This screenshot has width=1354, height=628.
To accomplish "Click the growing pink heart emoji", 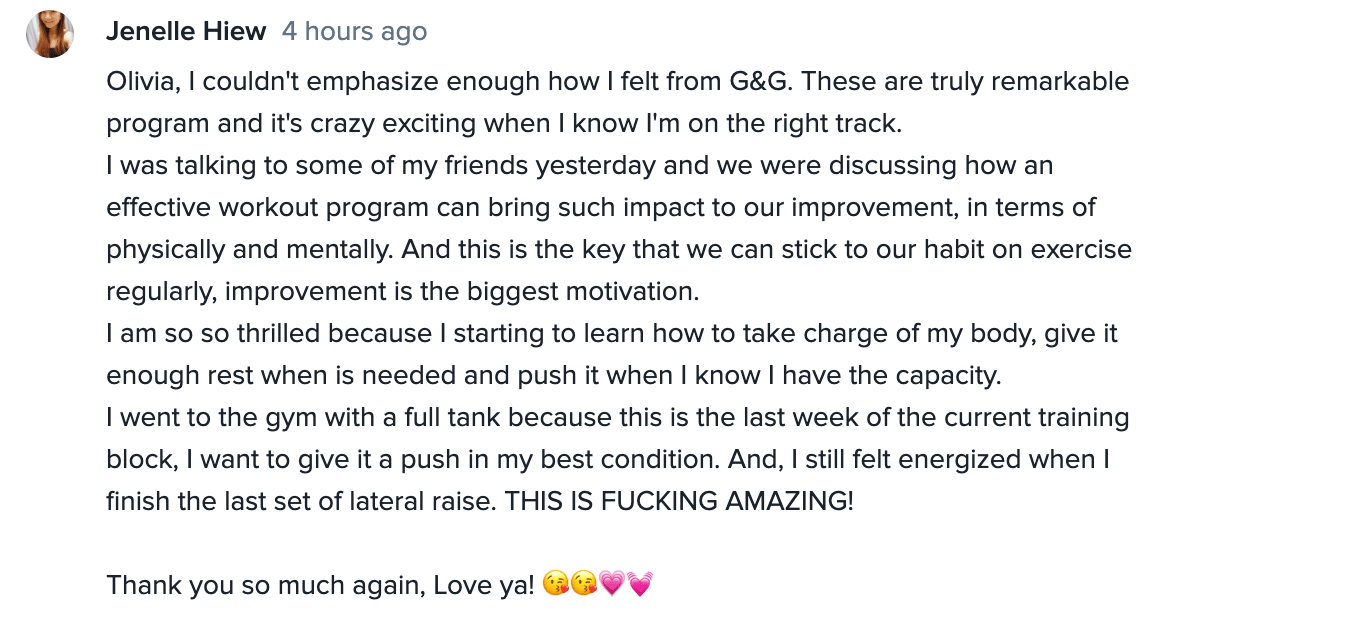I will point(611,585).
